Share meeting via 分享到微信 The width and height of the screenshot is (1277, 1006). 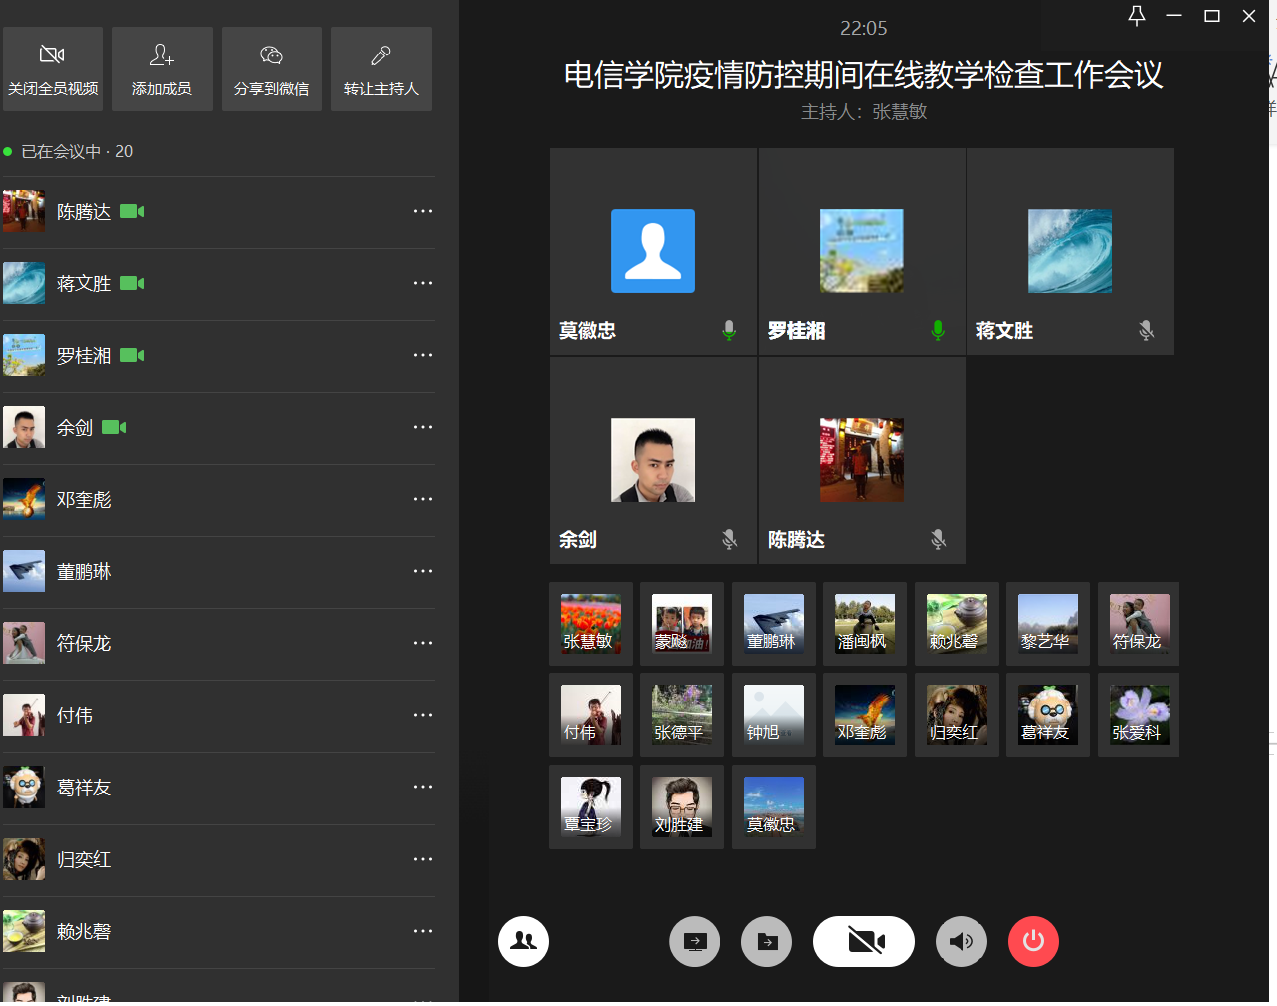272,69
